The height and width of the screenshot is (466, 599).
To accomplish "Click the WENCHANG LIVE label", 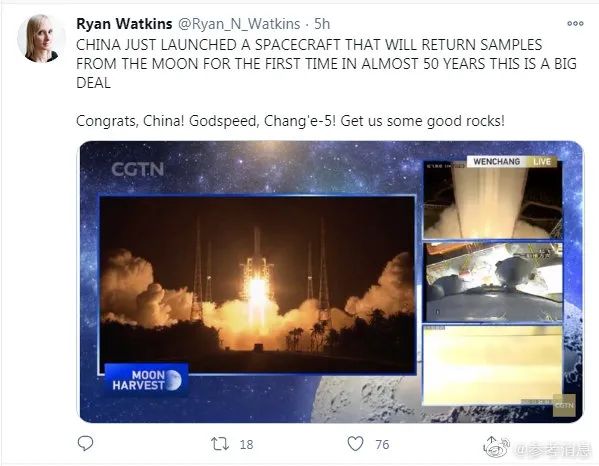I will [512, 162].
